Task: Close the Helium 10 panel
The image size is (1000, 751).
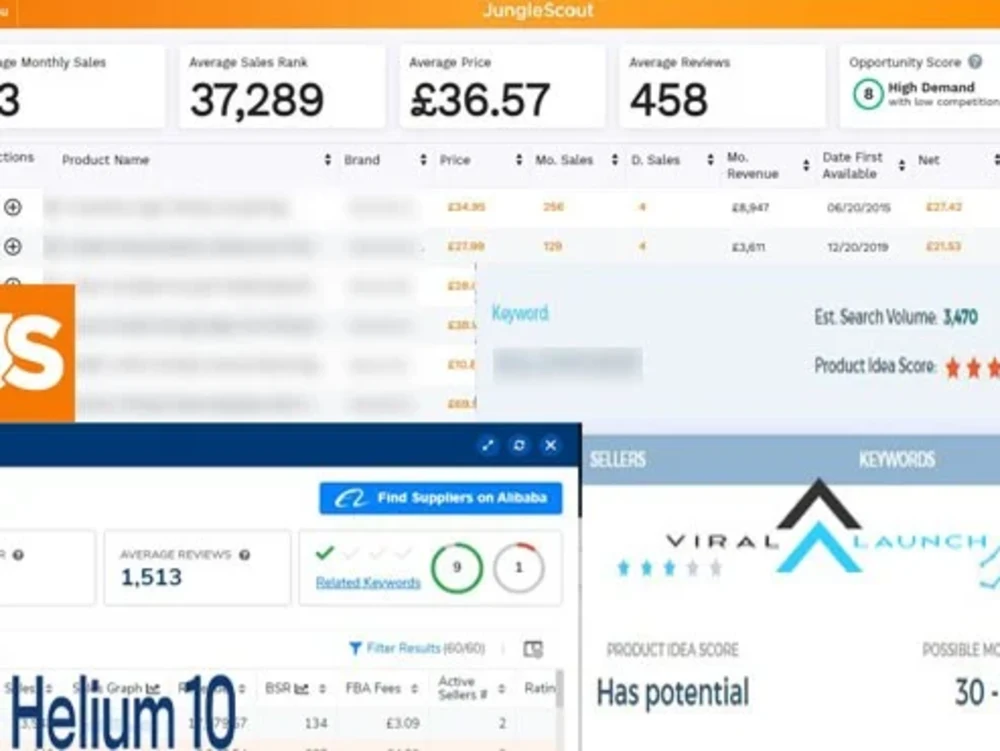Action: [550, 445]
